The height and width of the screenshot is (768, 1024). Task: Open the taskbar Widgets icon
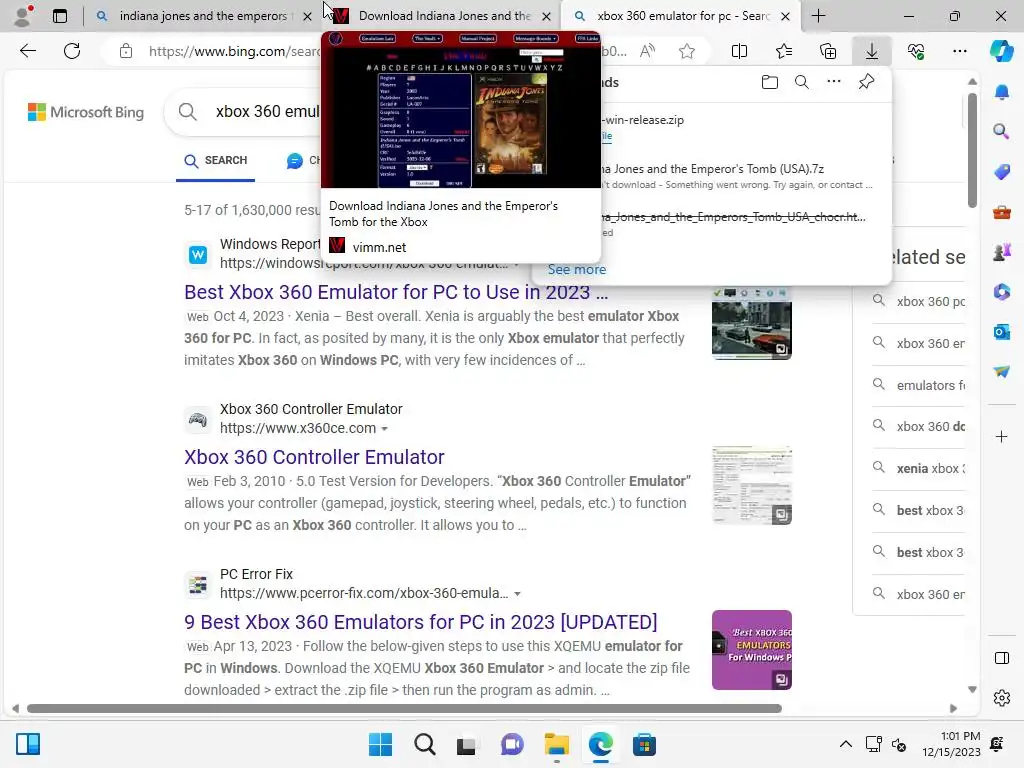coord(28,744)
